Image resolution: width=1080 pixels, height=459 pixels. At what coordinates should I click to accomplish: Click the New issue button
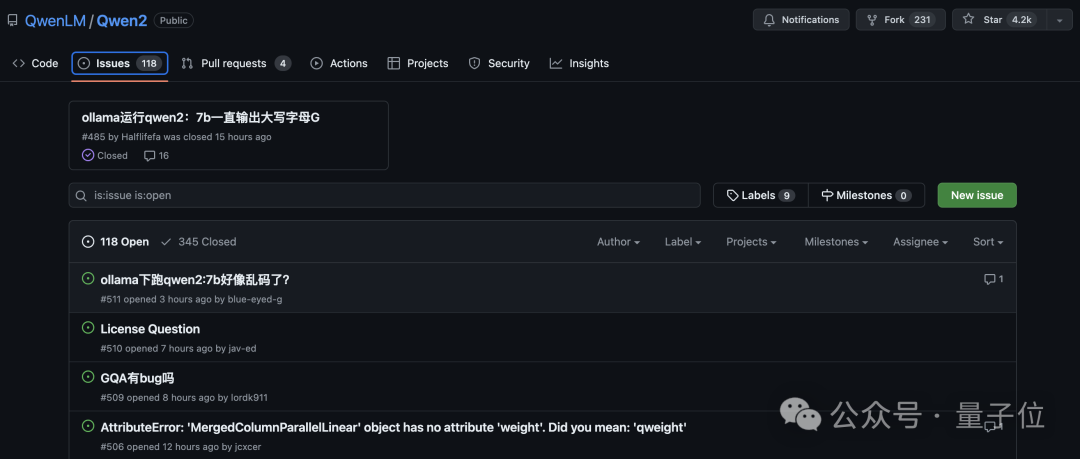coord(977,196)
